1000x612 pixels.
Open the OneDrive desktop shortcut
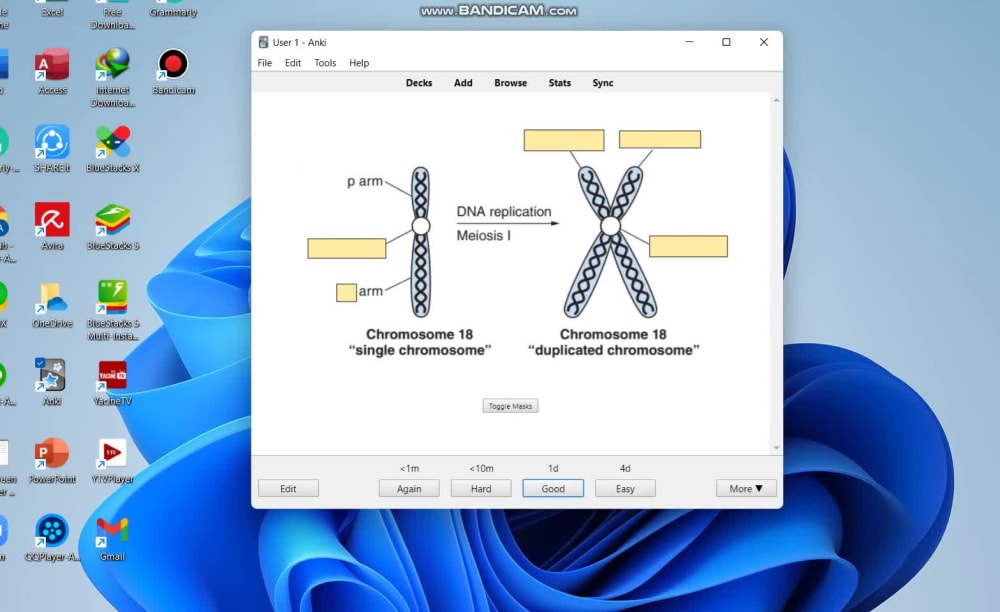click(x=52, y=303)
